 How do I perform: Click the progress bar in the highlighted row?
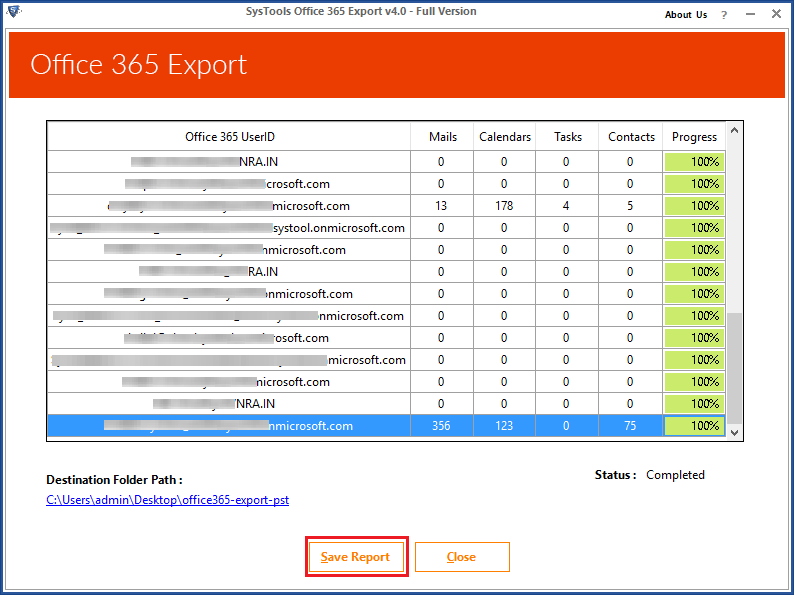coord(694,426)
